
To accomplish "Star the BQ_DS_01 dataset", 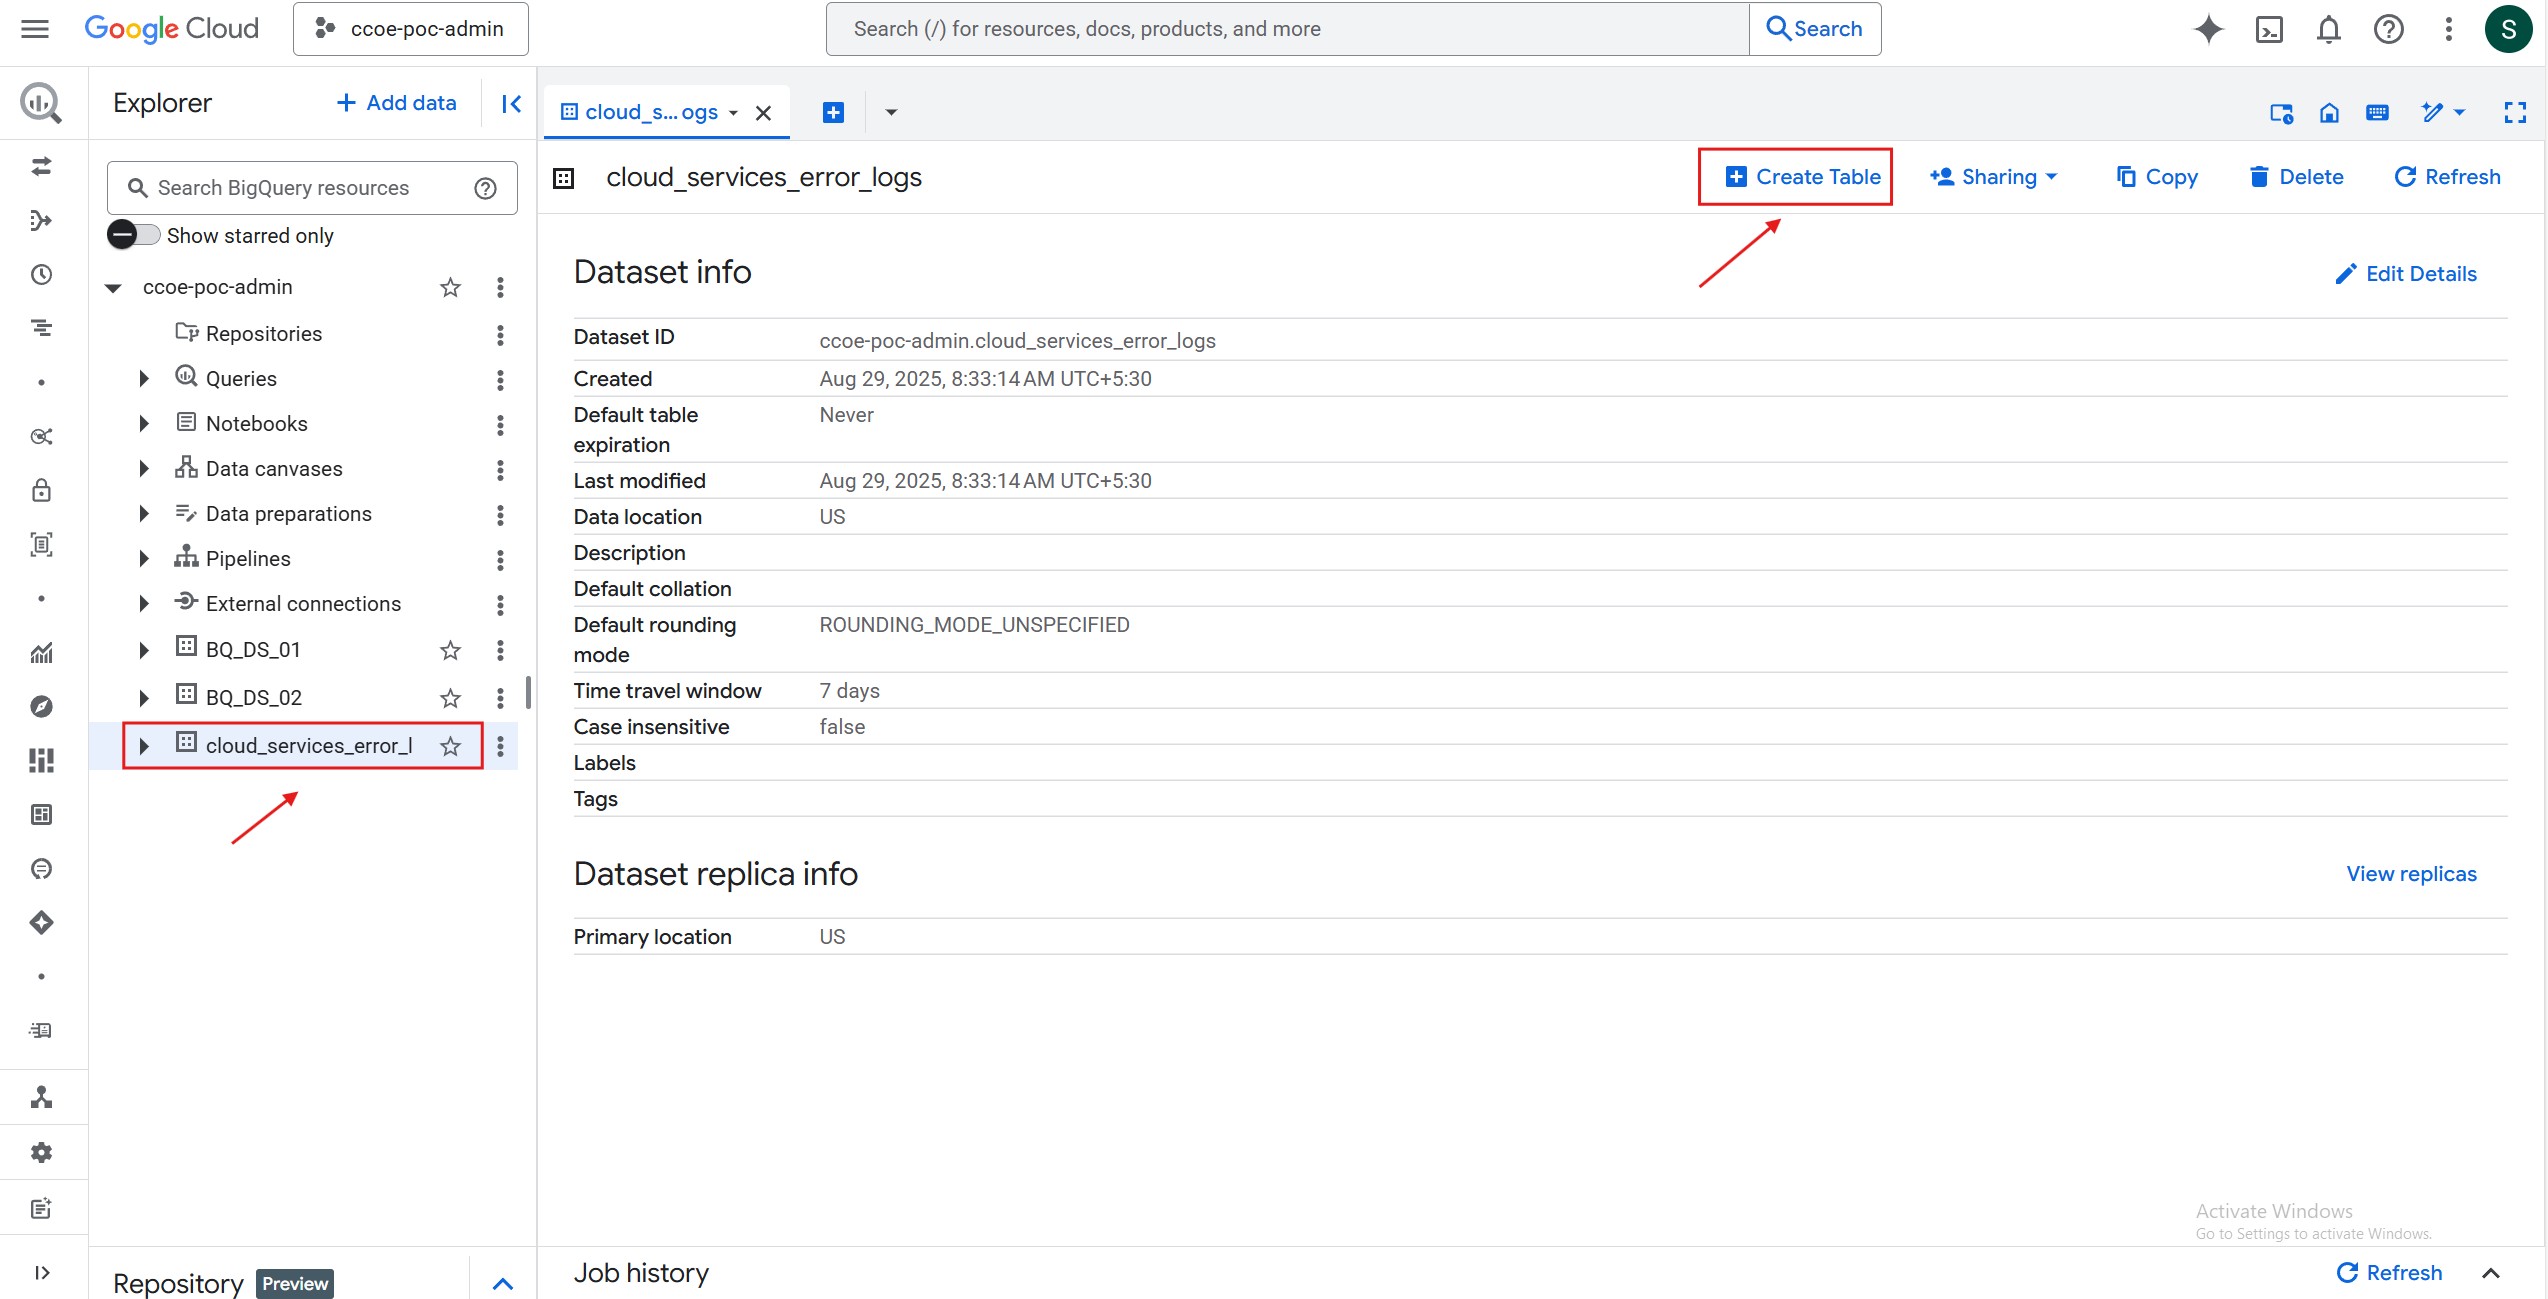I will click(x=450, y=650).
